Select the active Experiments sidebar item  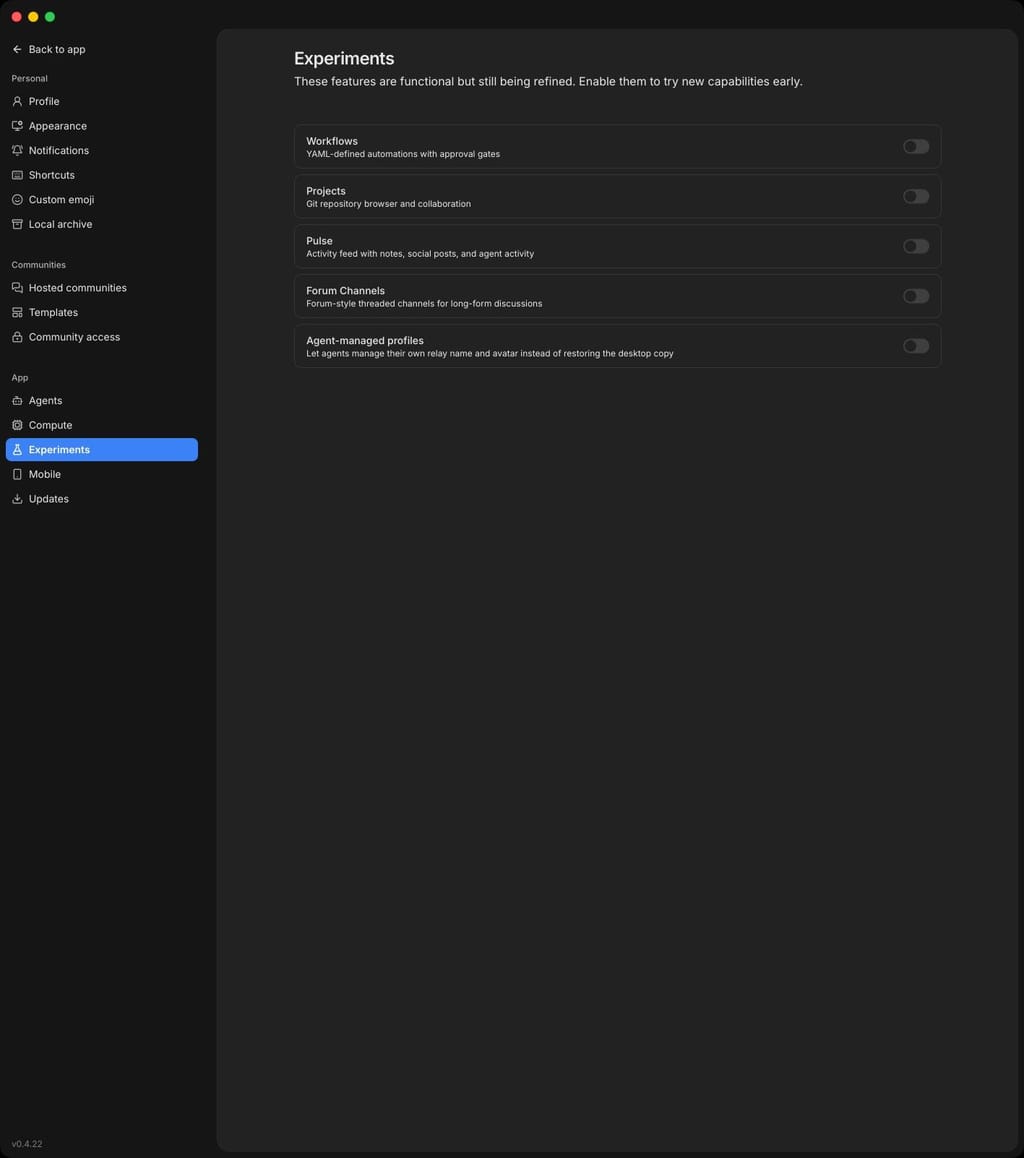(102, 450)
